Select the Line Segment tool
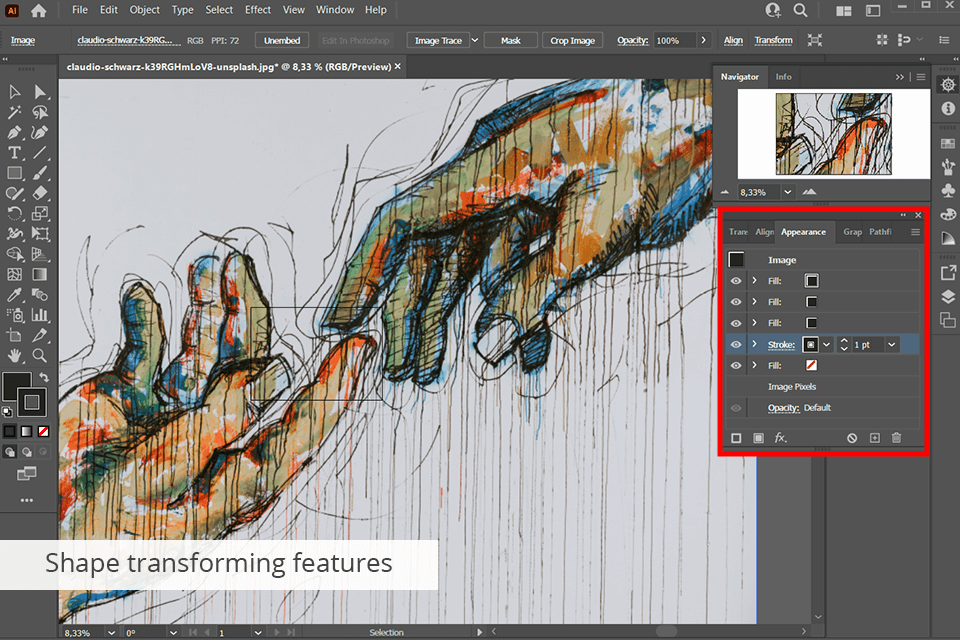Image resolution: width=960 pixels, height=640 pixels. pos(40,152)
